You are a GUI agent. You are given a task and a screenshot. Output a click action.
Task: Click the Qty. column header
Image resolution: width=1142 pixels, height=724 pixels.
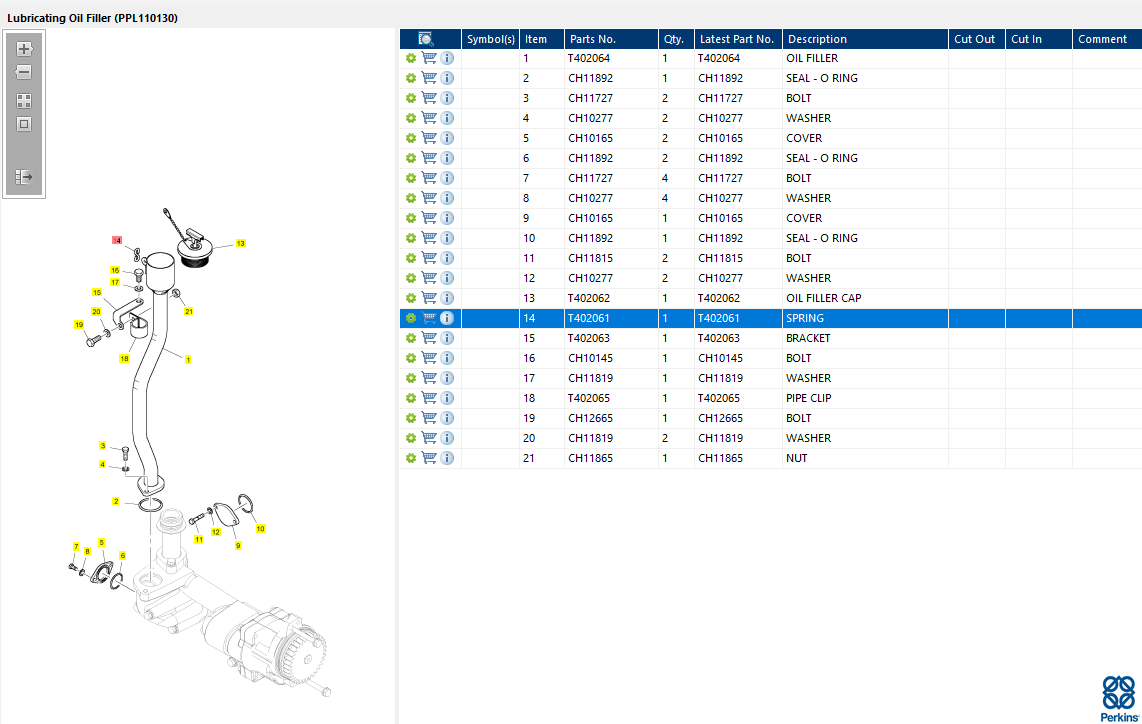point(676,39)
